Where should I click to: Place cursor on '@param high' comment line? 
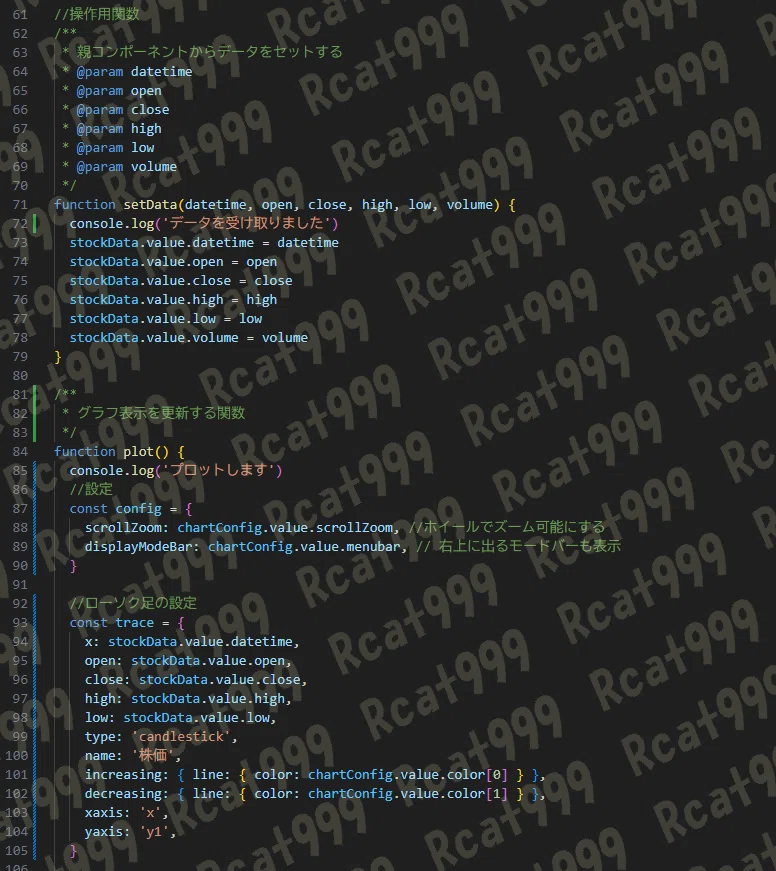(112, 128)
